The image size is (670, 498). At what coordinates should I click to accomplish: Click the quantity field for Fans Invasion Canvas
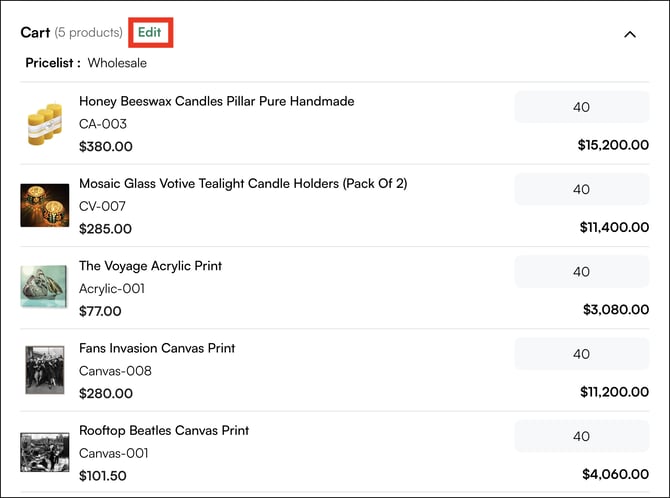(581, 354)
